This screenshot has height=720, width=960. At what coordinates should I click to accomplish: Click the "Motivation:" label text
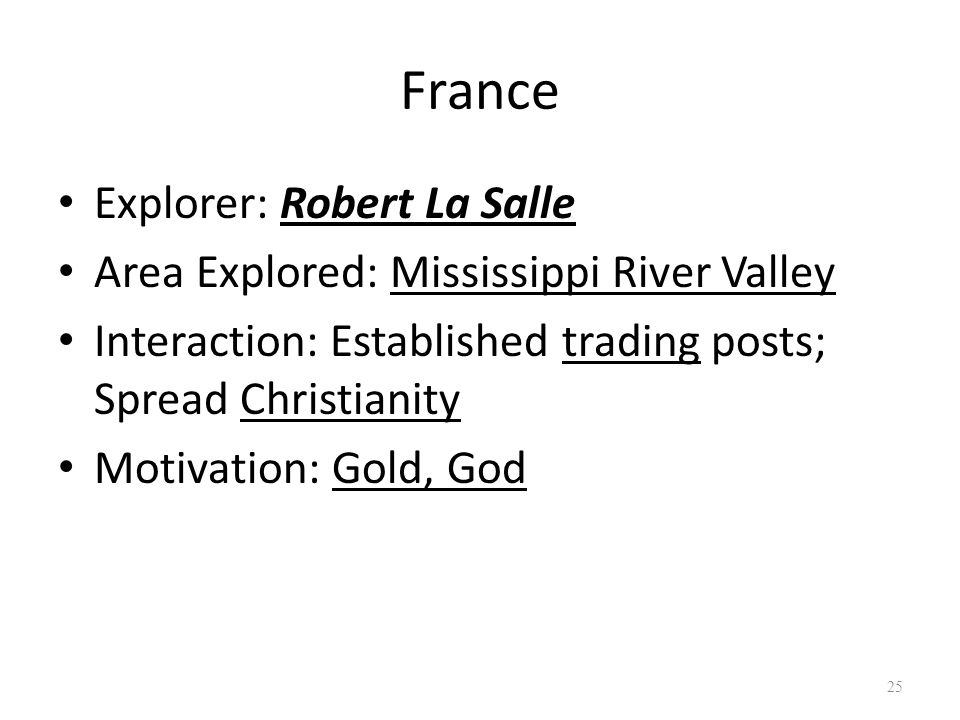pyautogui.click(x=208, y=468)
